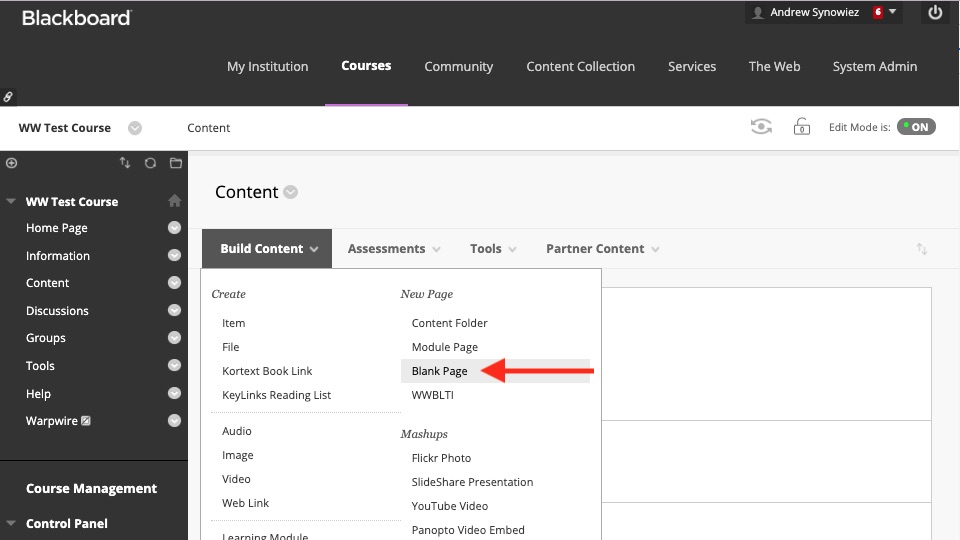The image size is (960, 540).
Task: Click WW Test Course breadcrumb link
Action: point(64,127)
